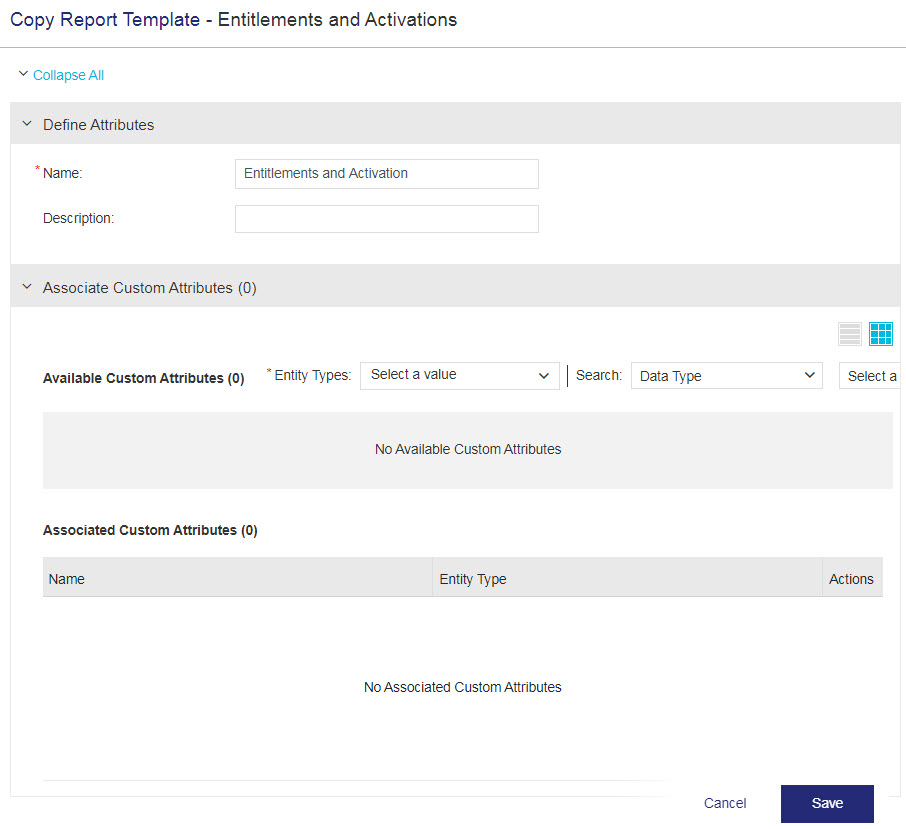This screenshot has width=906, height=829.
Task: Click inside the Description input field
Action: [386, 218]
